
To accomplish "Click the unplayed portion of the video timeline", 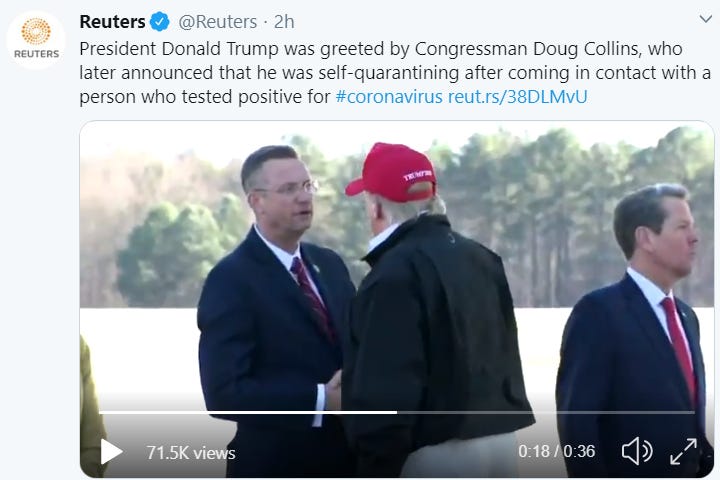I will point(546,412).
